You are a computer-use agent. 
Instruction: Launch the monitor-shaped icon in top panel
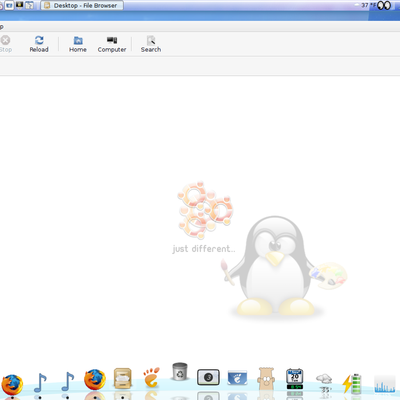(x=19, y=5)
